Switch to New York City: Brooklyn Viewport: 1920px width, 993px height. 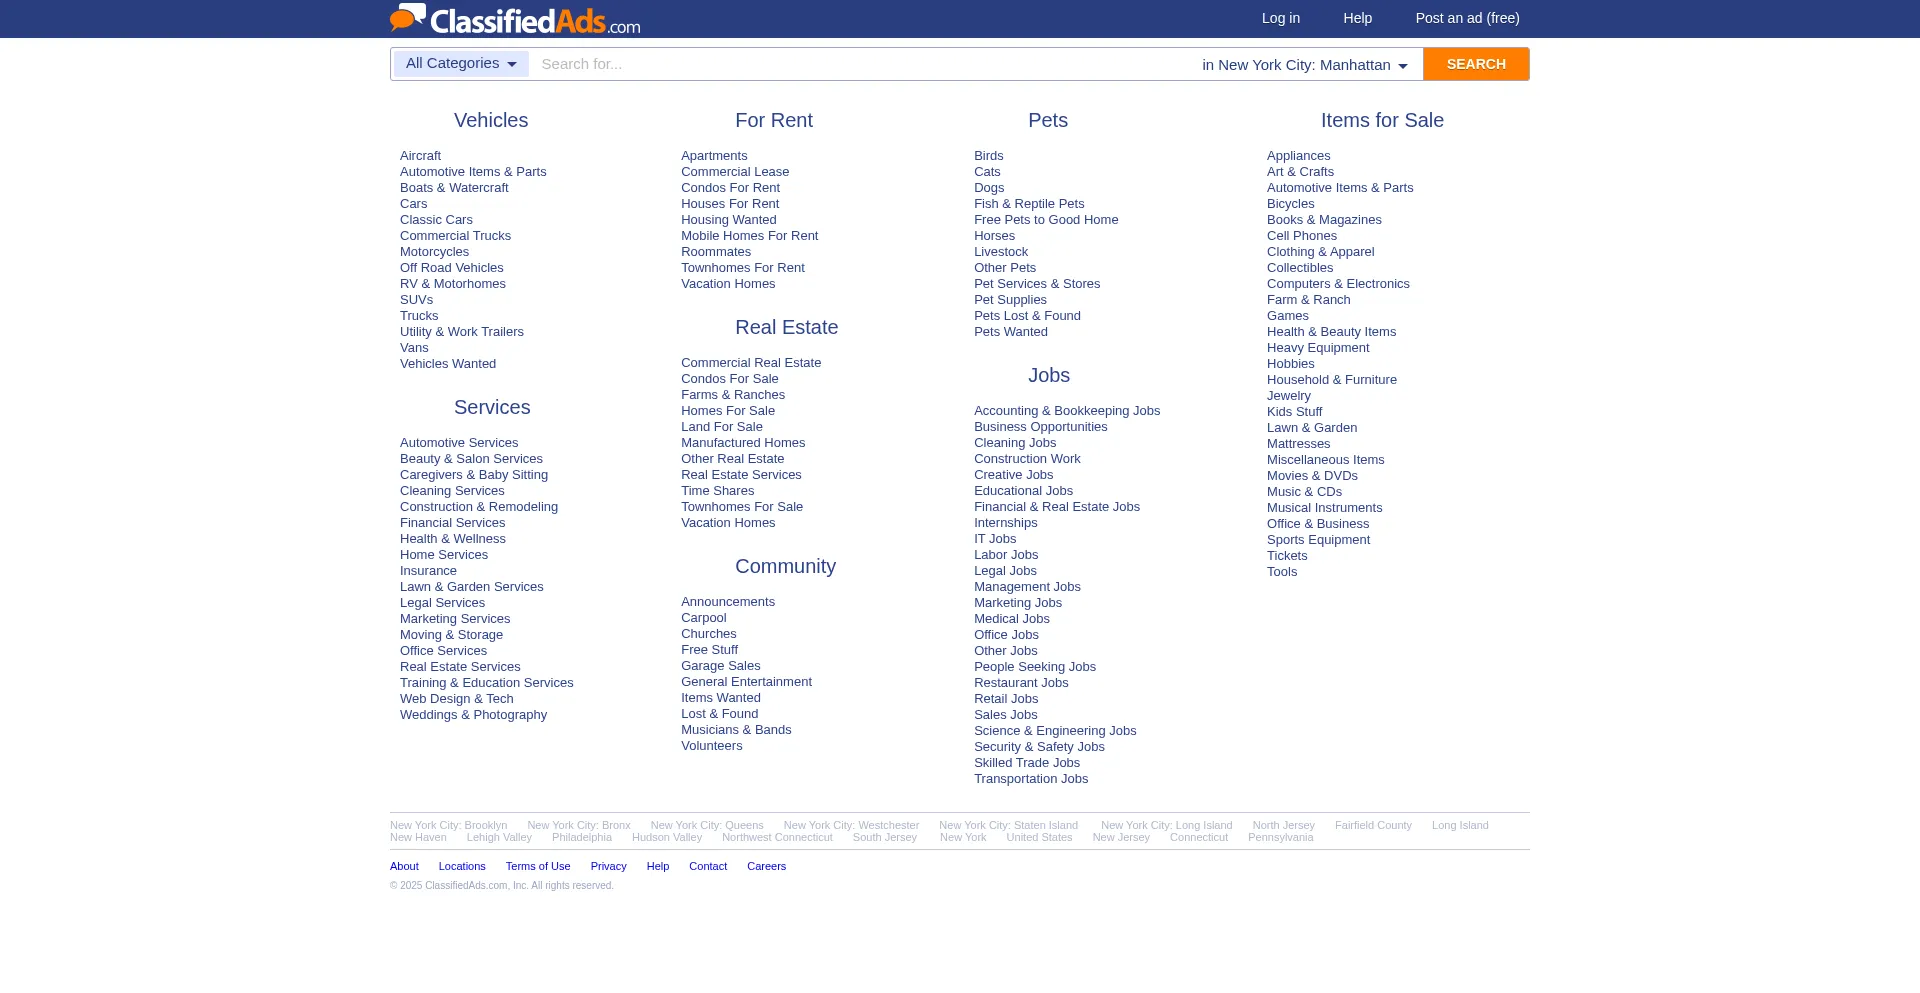(448, 826)
